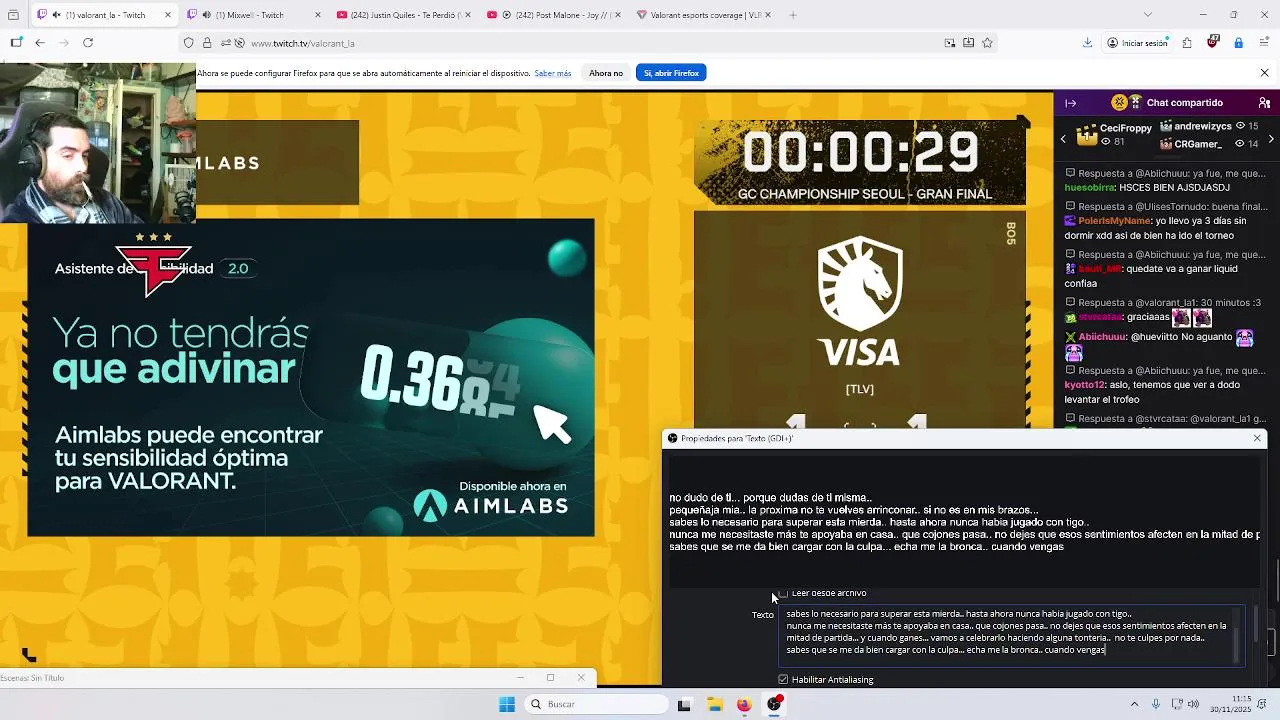Dismiss the Firefox startup notification bar
The height and width of the screenshot is (720, 1280).
pos(1264,73)
